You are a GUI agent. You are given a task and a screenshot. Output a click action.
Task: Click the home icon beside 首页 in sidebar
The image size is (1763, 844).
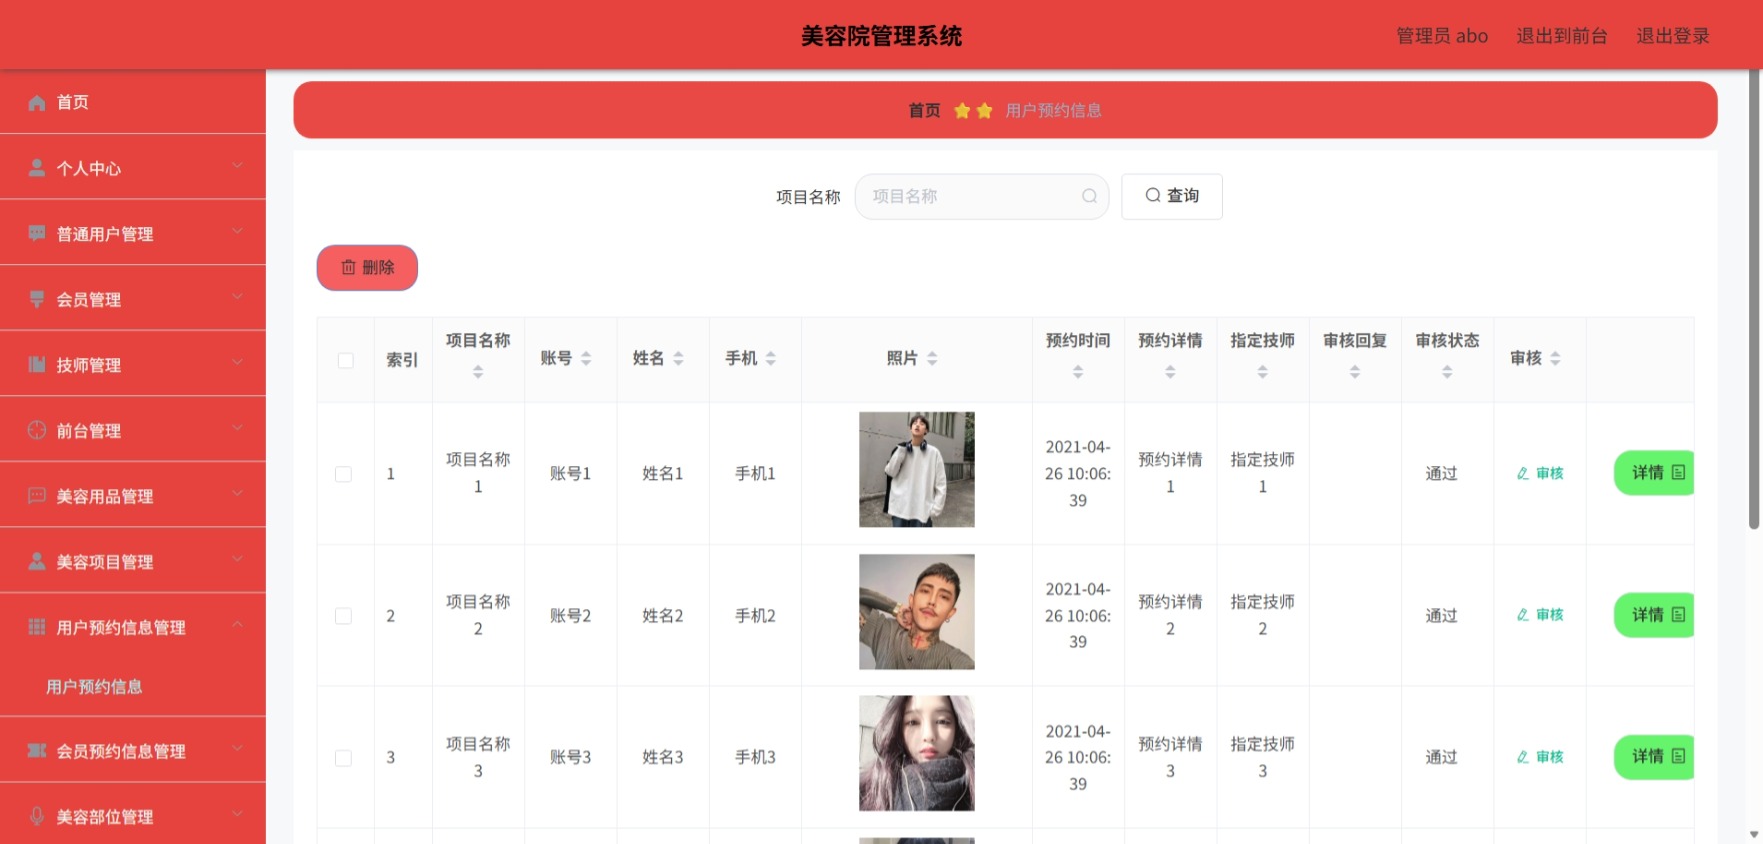(x=37, y=102)
